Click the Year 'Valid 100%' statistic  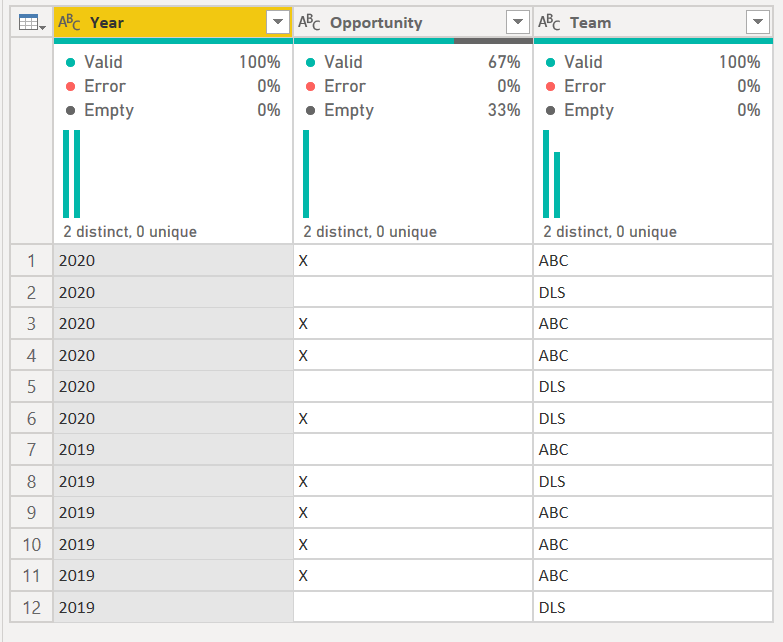pos(173,62)
